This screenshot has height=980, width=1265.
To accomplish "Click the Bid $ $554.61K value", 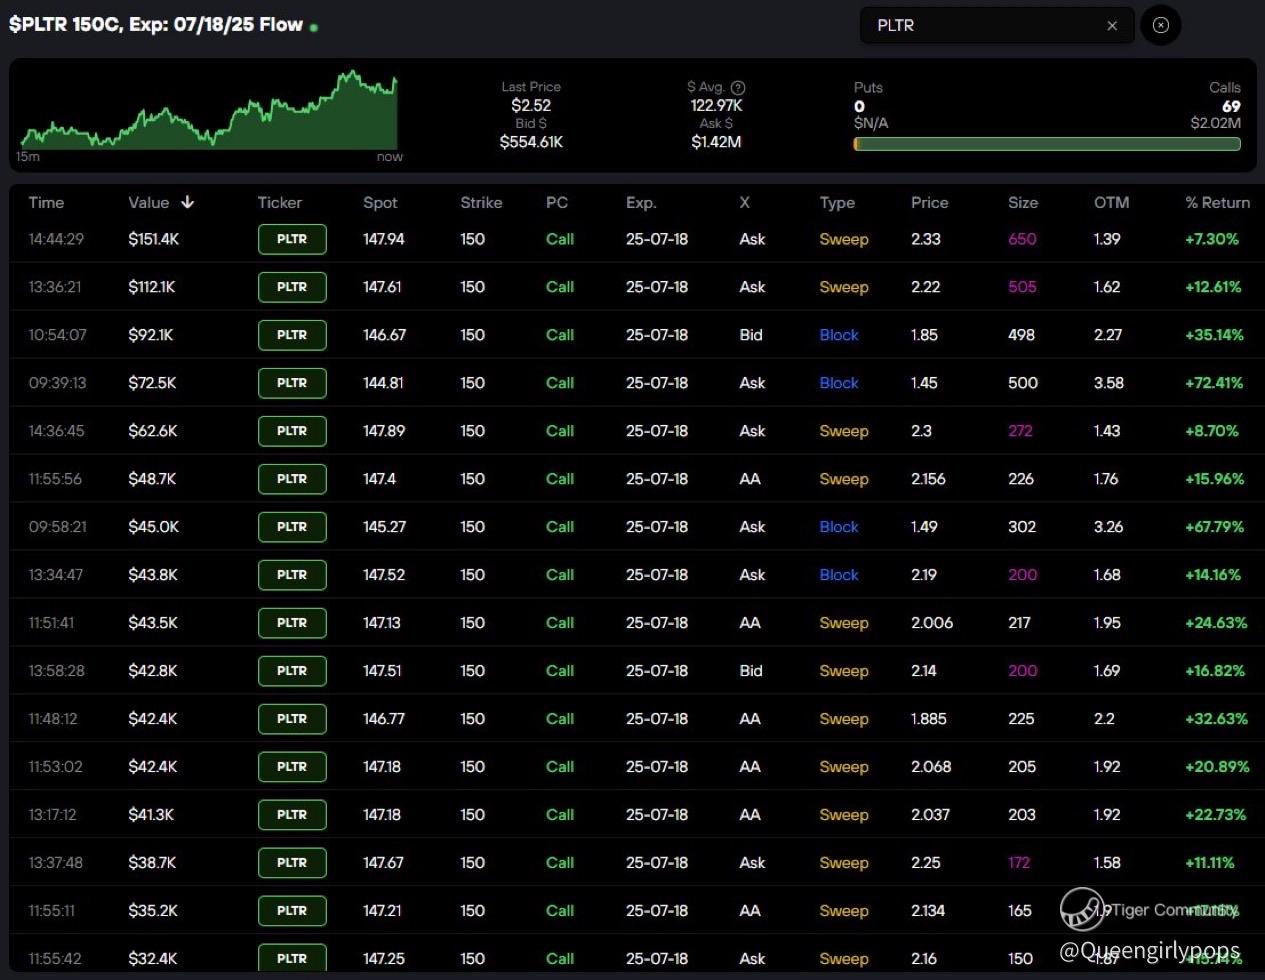I will pos(531,142).
